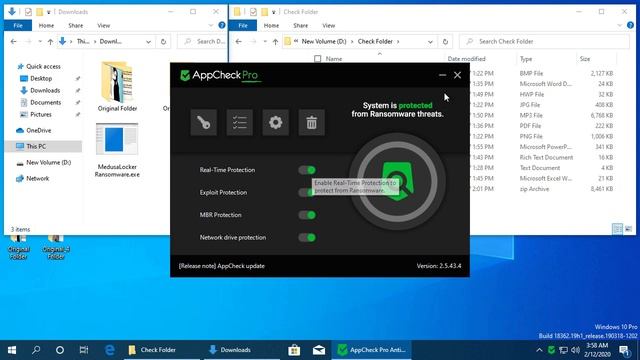Open taskbar search

(x=36, y=350)
